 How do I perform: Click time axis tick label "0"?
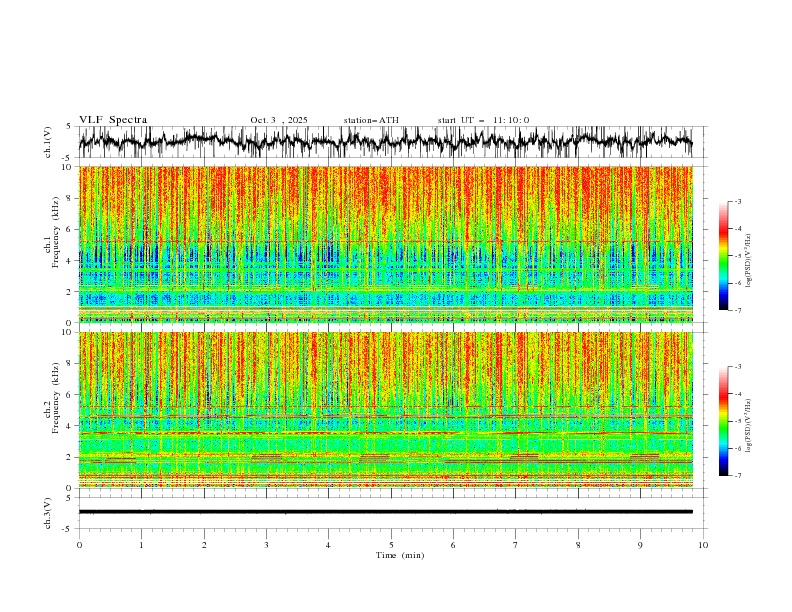[x=79, y=545]
